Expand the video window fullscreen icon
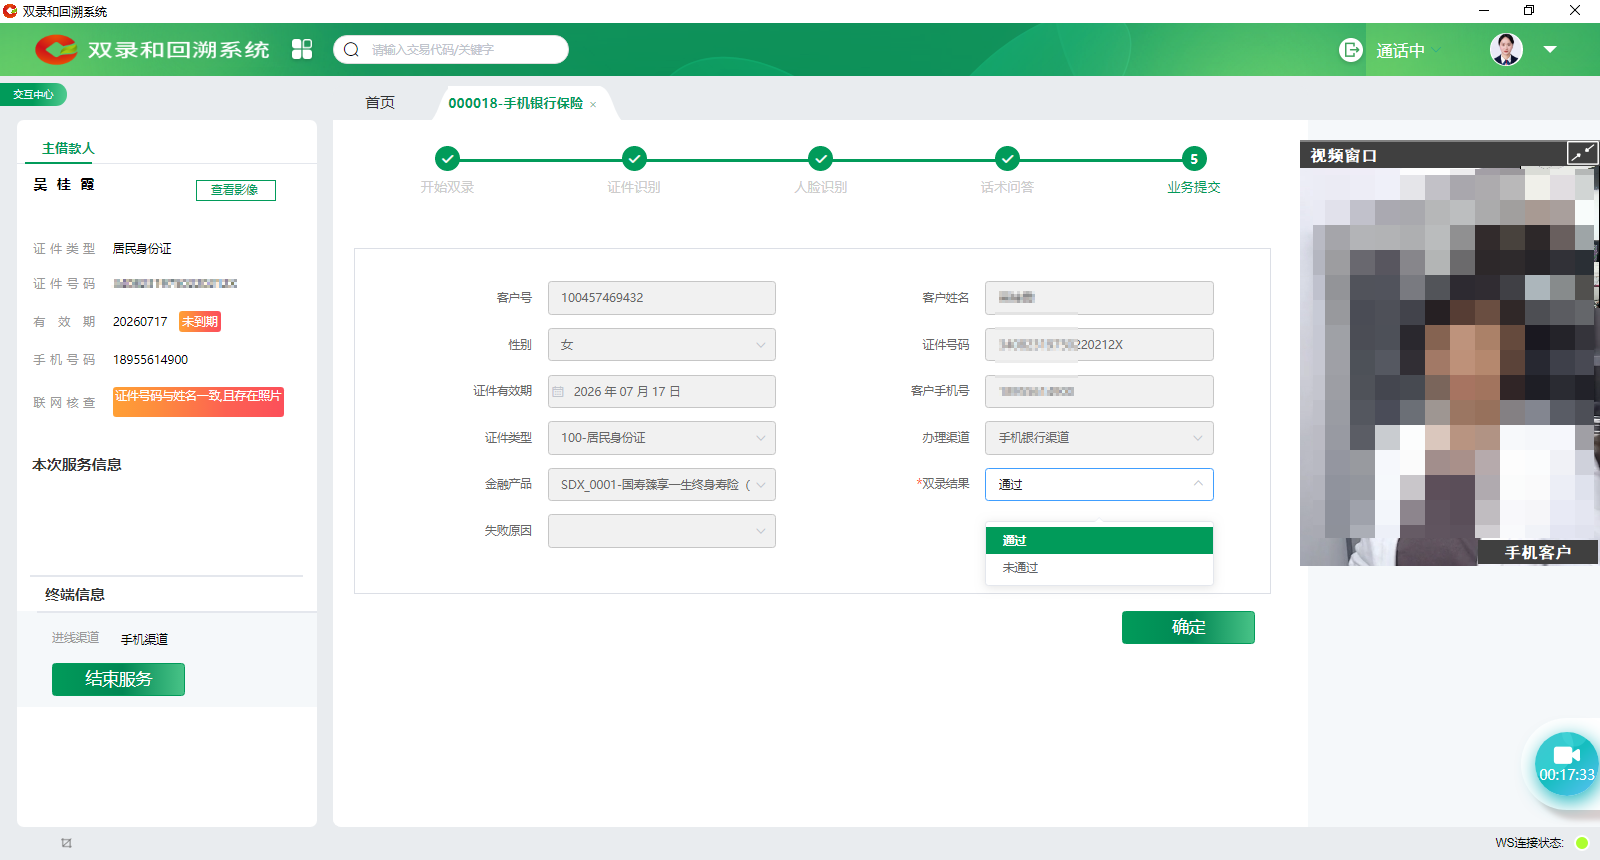Screen dimensions: 1600x860 point(1582,153)
